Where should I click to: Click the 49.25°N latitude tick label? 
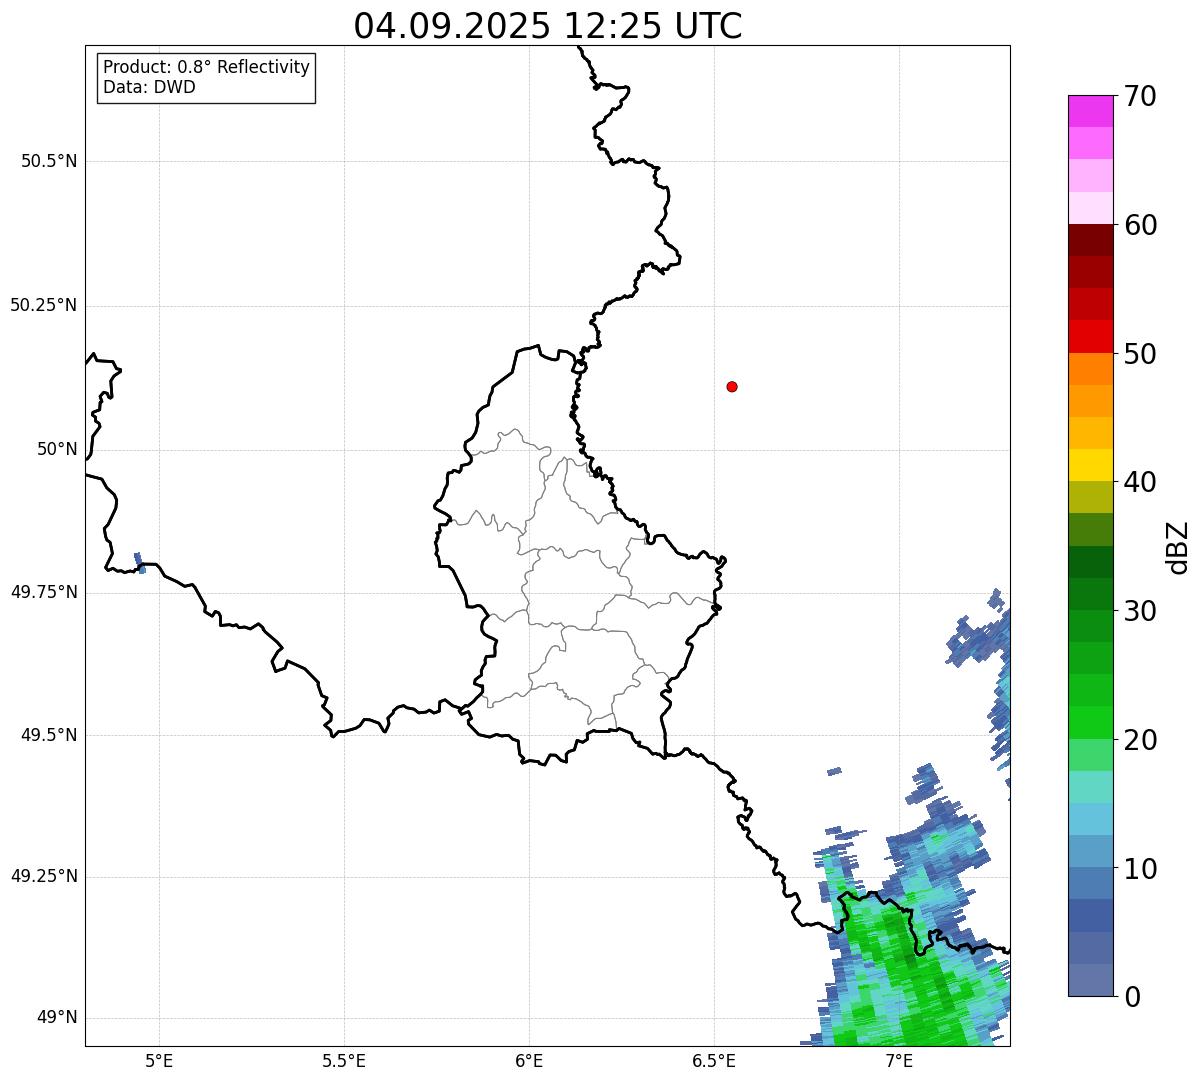point(44,877)
